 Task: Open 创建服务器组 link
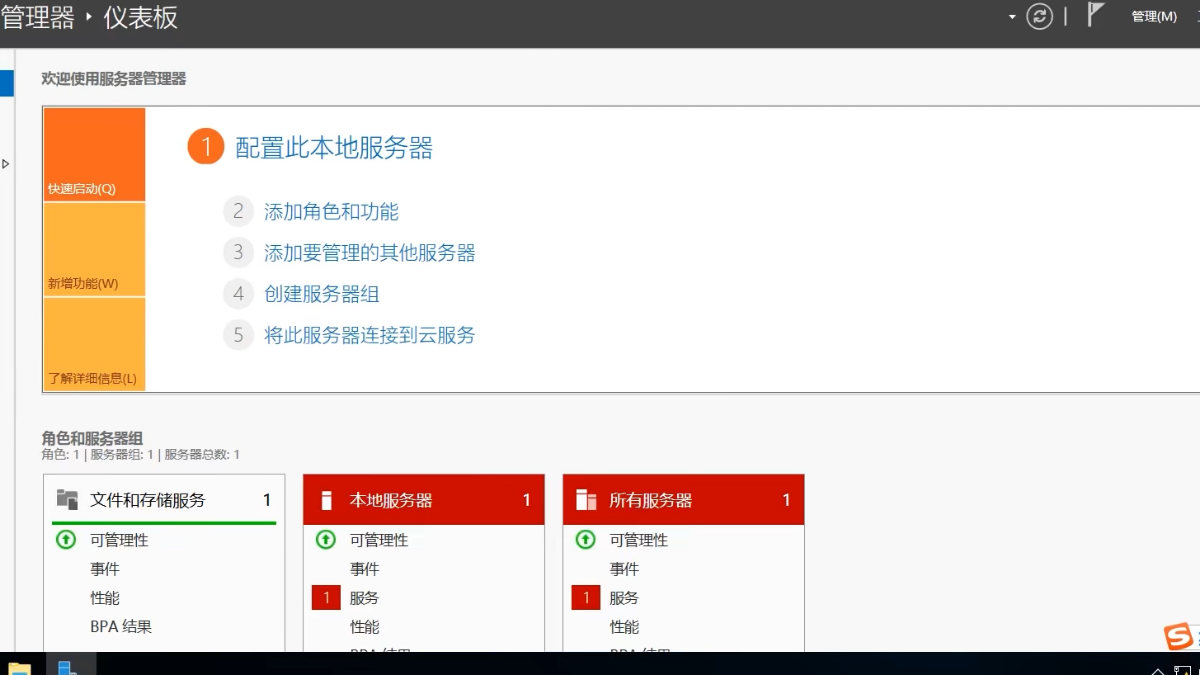pyautogui.click(x=322, y=295)
